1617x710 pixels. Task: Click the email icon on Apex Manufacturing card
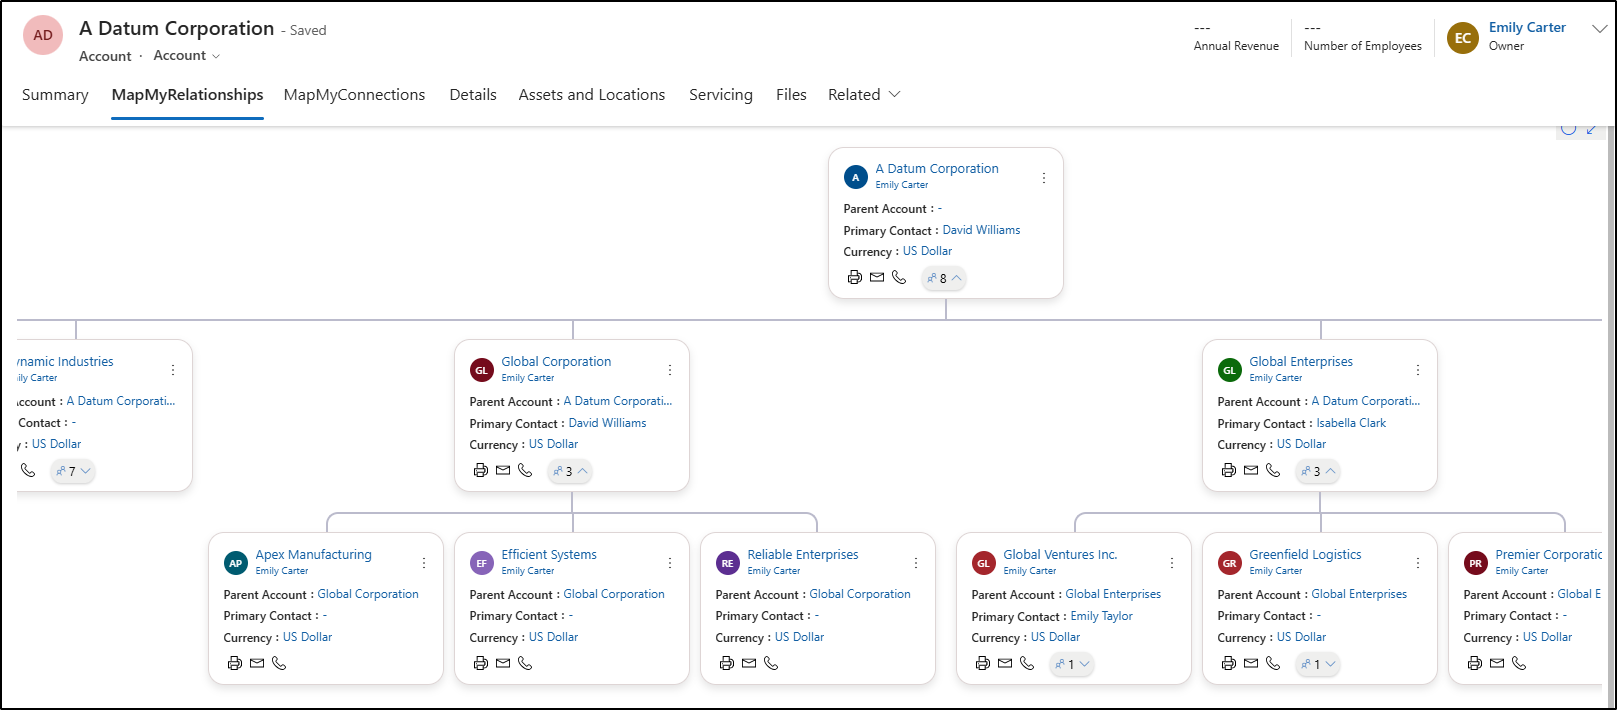[x=257, y=663]
